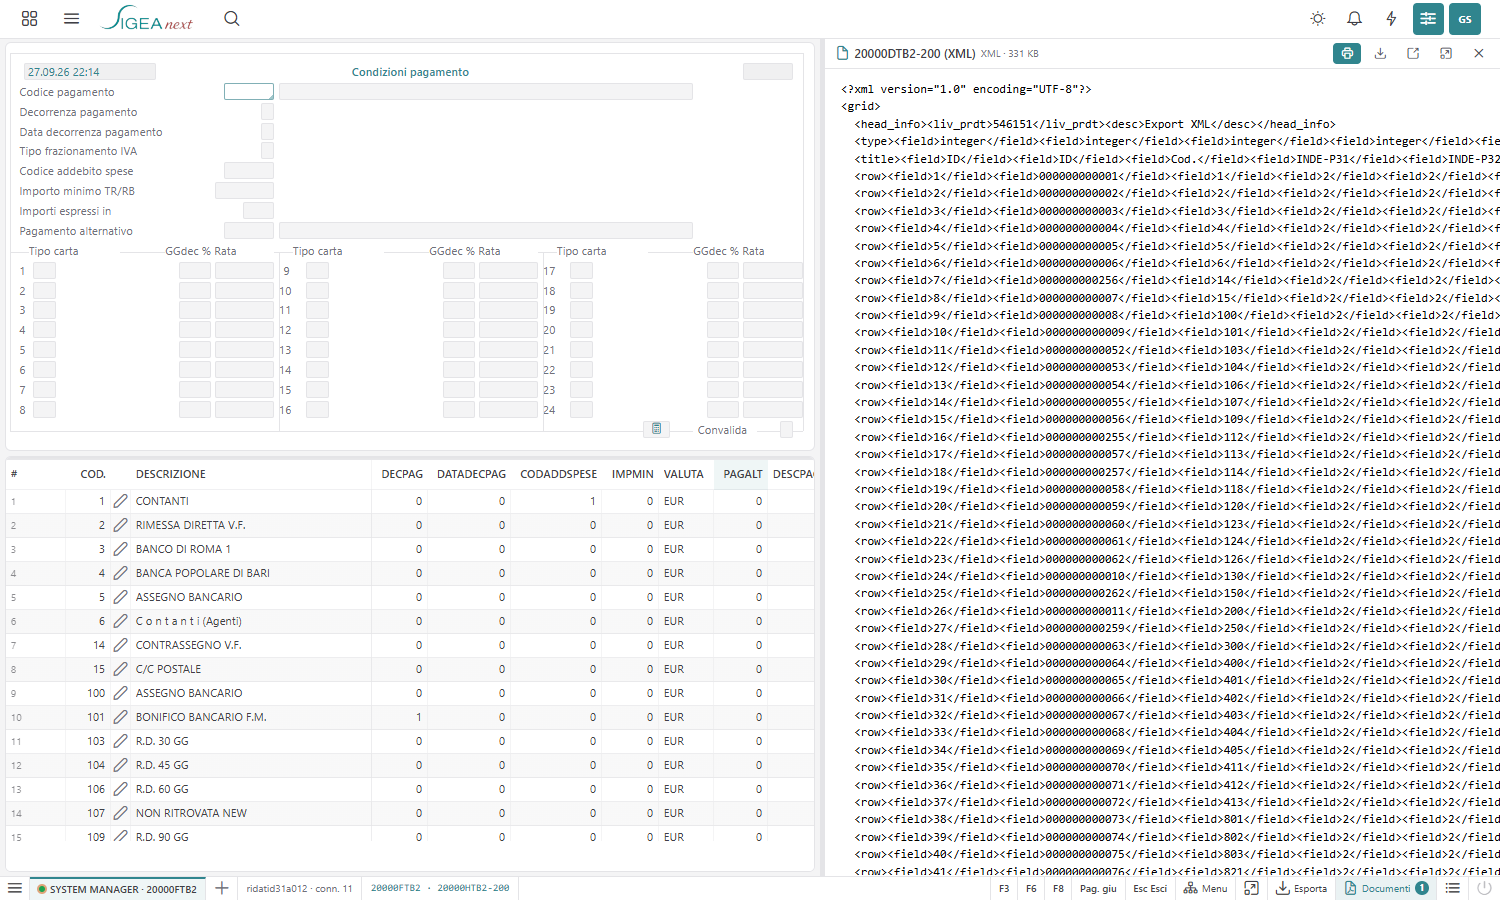Open the hamburger menu in top bar
This screenshot has height=900, width=1500.
point(71,18)
